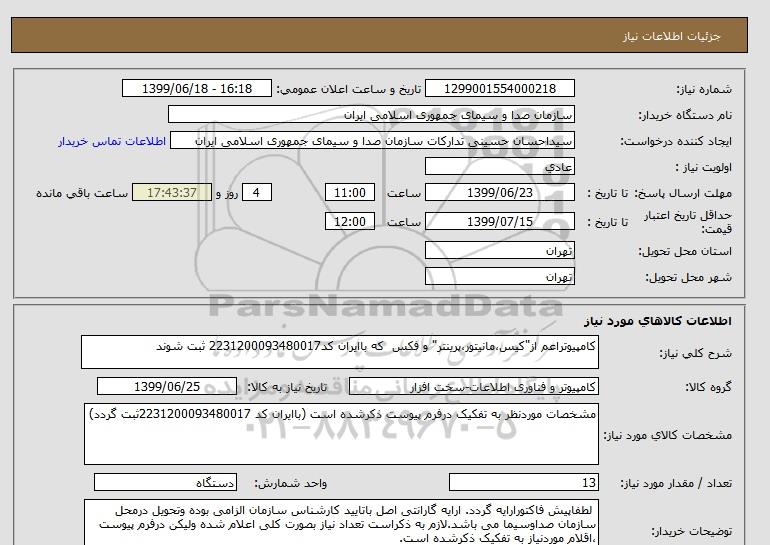Select the اولویت نیاز field showing عادی
The height and width of the screenshot is (545, 770).
[499, 166]
